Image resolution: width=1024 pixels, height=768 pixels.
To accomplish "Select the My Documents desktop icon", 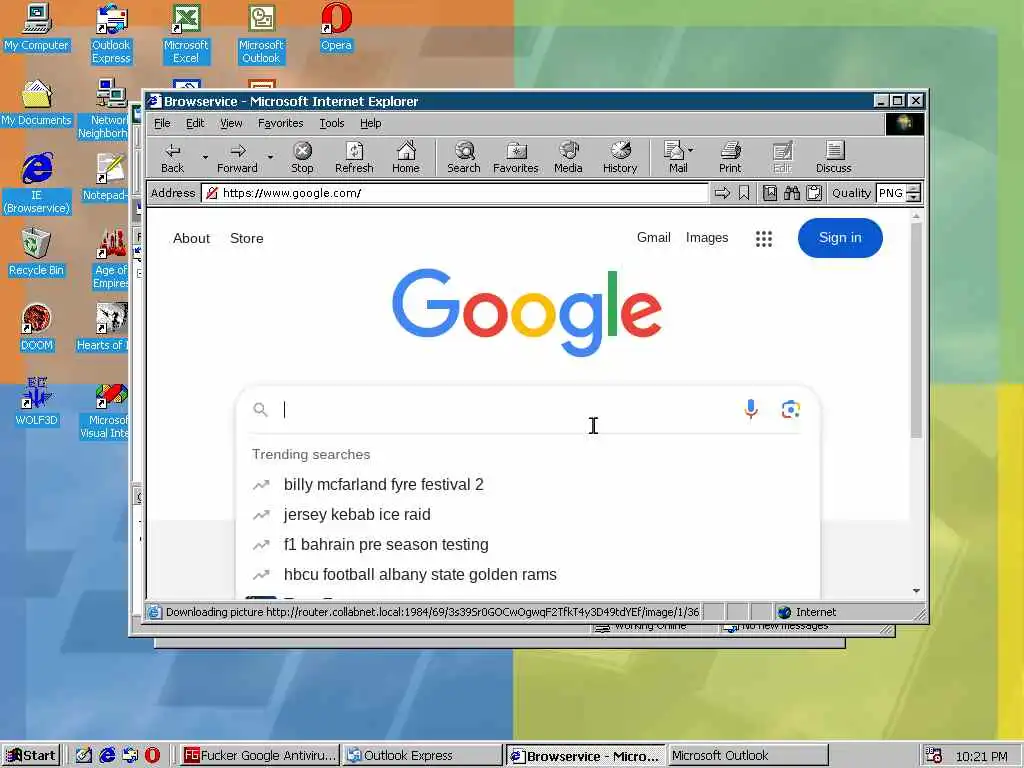I will (37, 103).
